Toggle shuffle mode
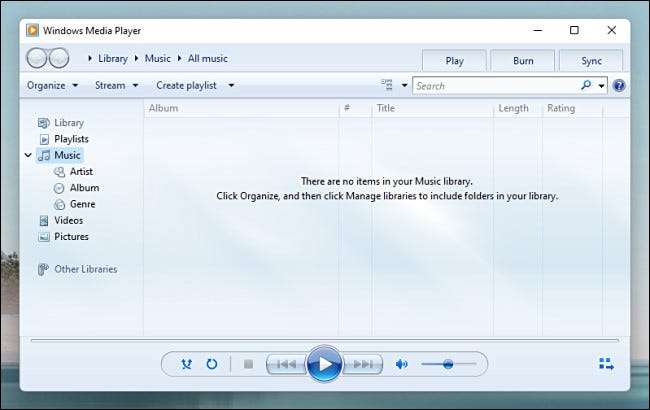The image size is (650, 410). [x=187, y=364]
